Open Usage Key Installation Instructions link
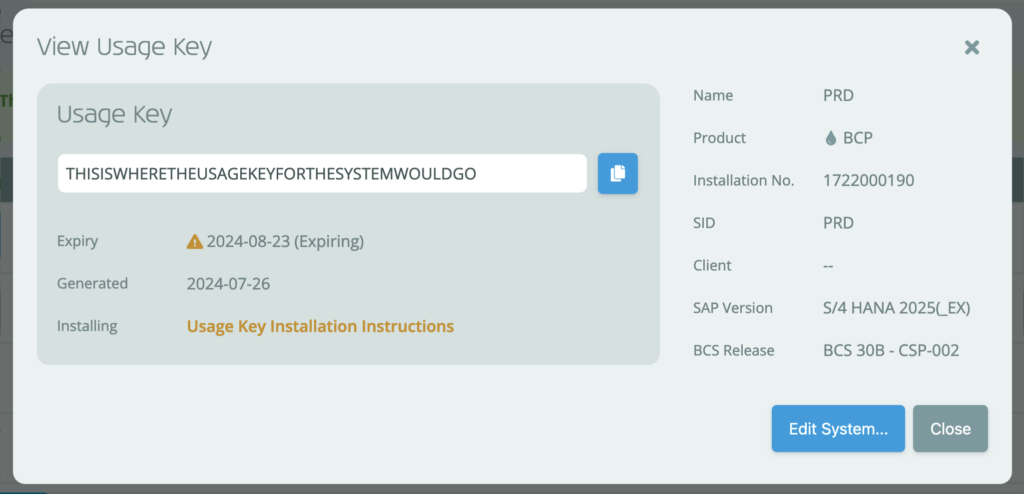 coord(320,326)
